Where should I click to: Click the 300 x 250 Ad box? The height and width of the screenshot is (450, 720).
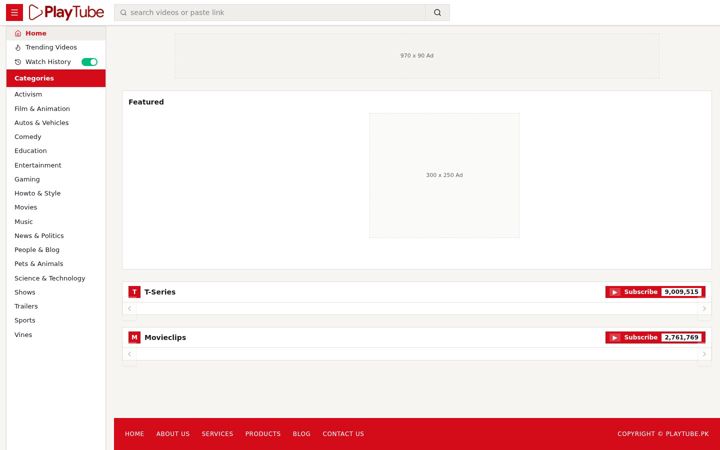coord(444,175)
